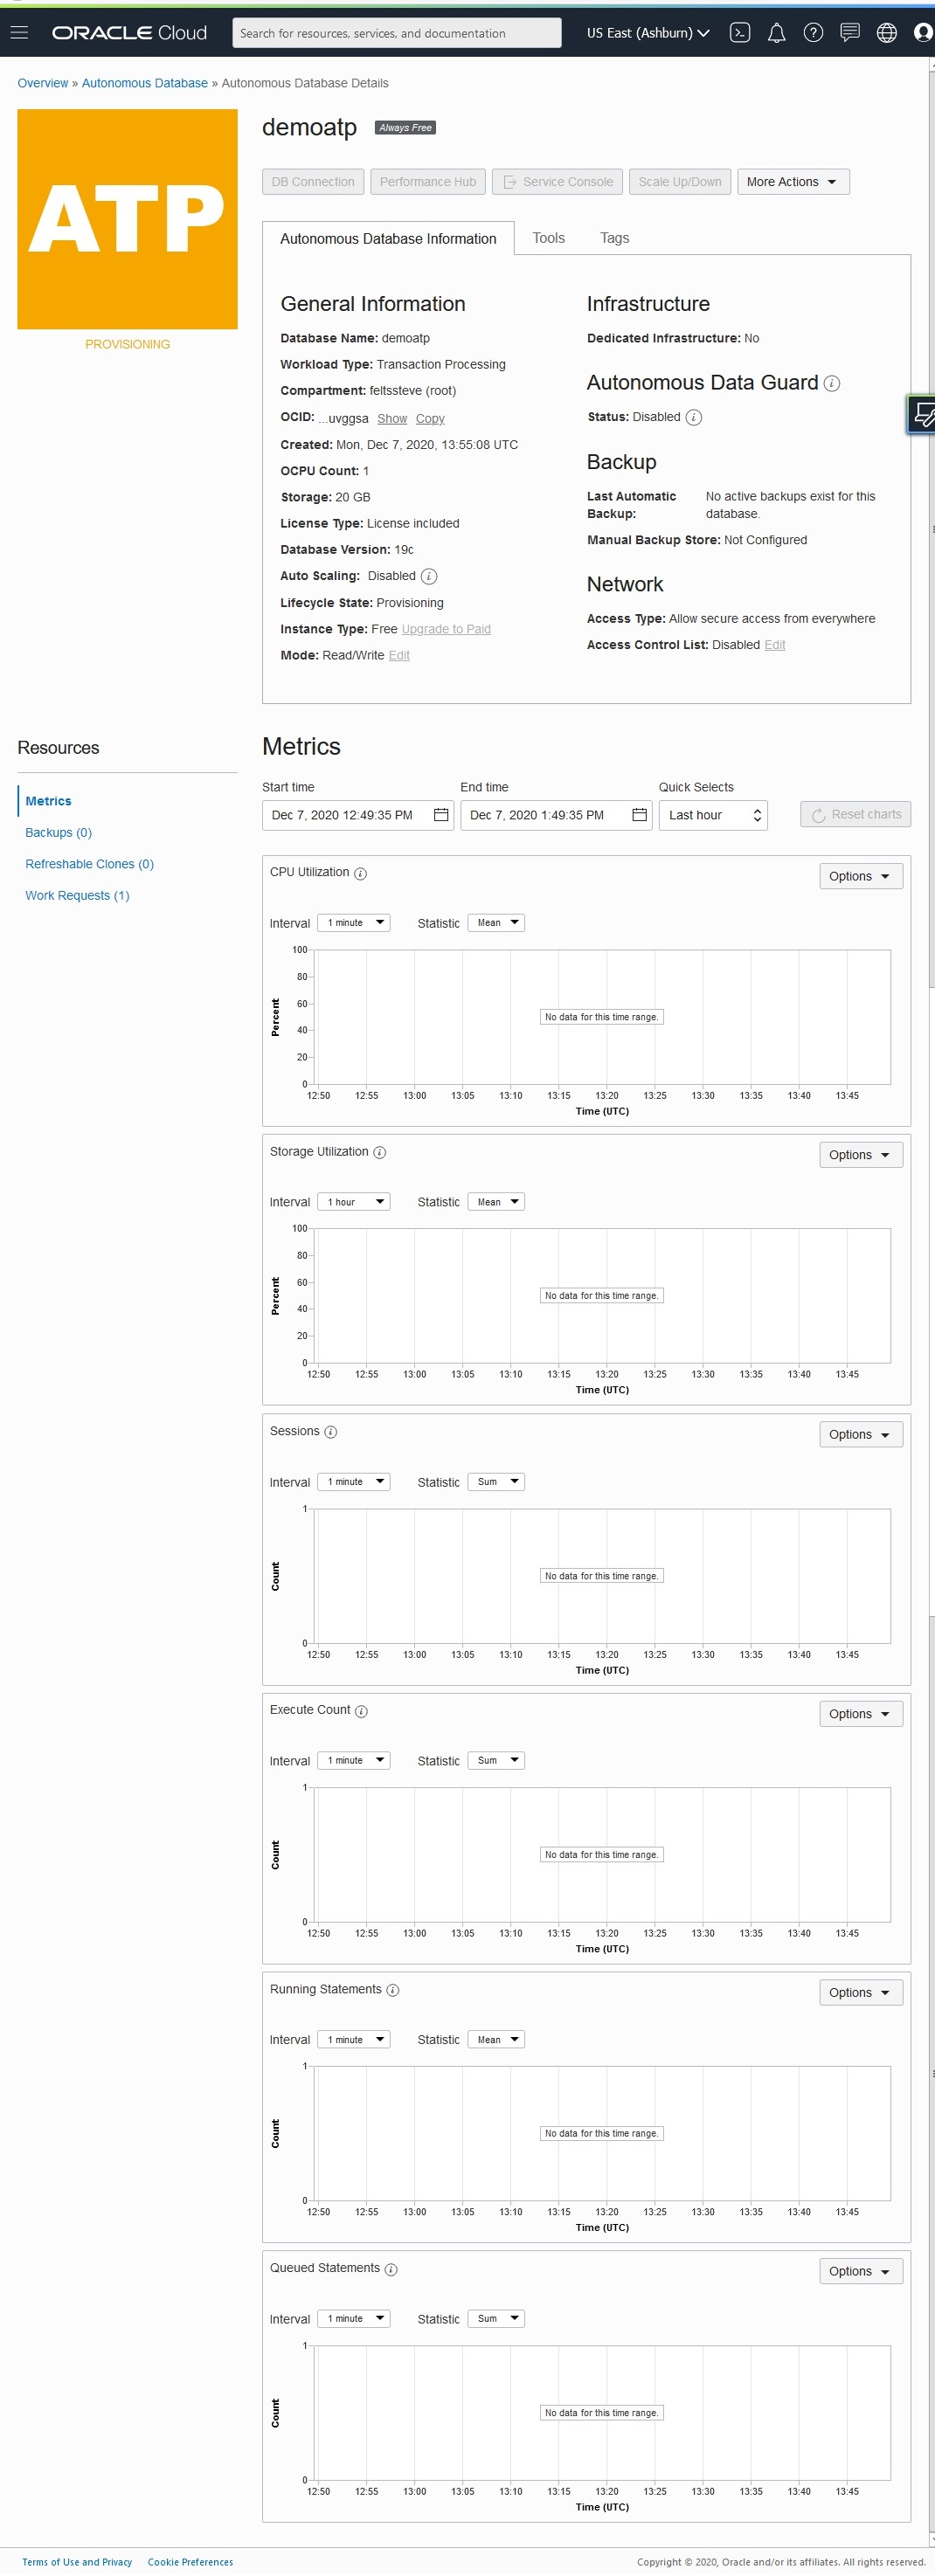Select Metrics in Resources list
This screenshot has width=935, height=2576.
48,801
